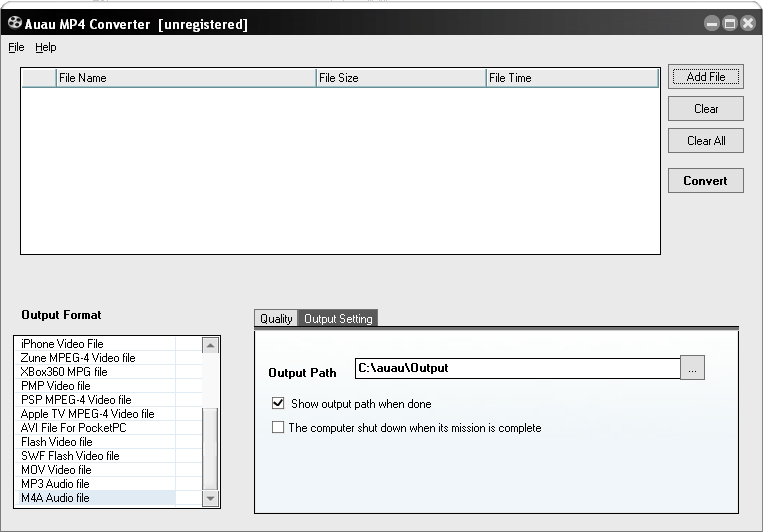Click the Add File button
The height and width of the screenshot is (532, 763).
(x=706, y=76)
